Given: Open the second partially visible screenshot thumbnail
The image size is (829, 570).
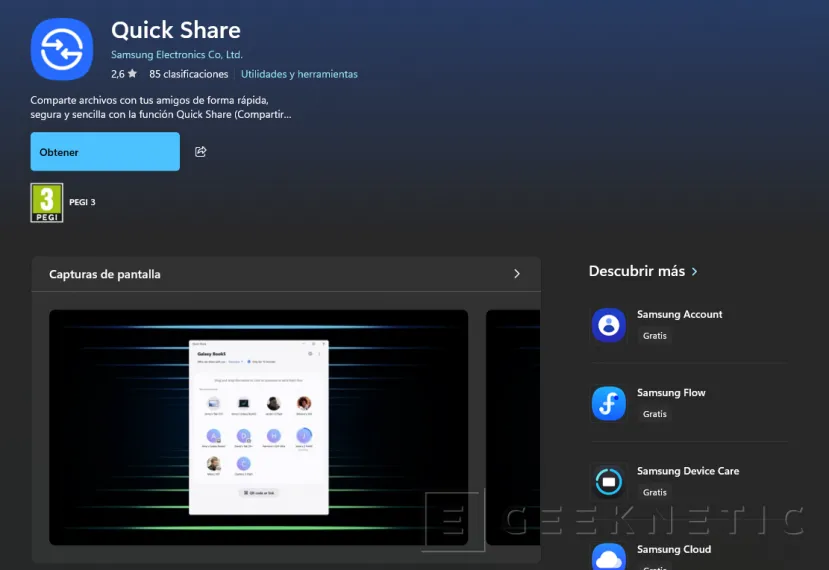Looking at the screenshot, I should pyautogui.click(x=513, y=427).
